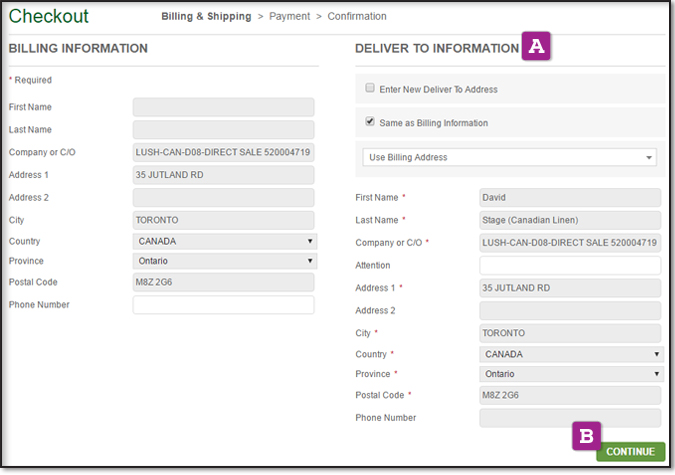Click the billing First Name field
675x475 pixels.
pos(224,107)
